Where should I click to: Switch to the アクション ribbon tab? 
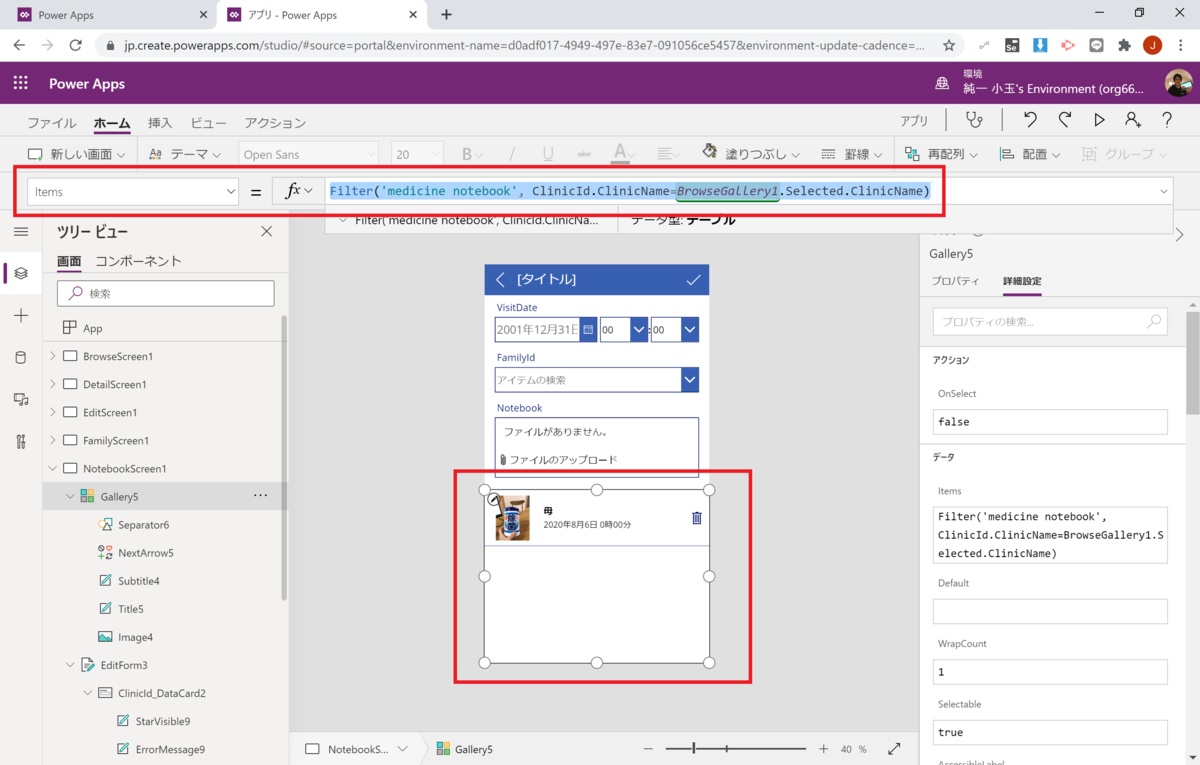(275, 123)
